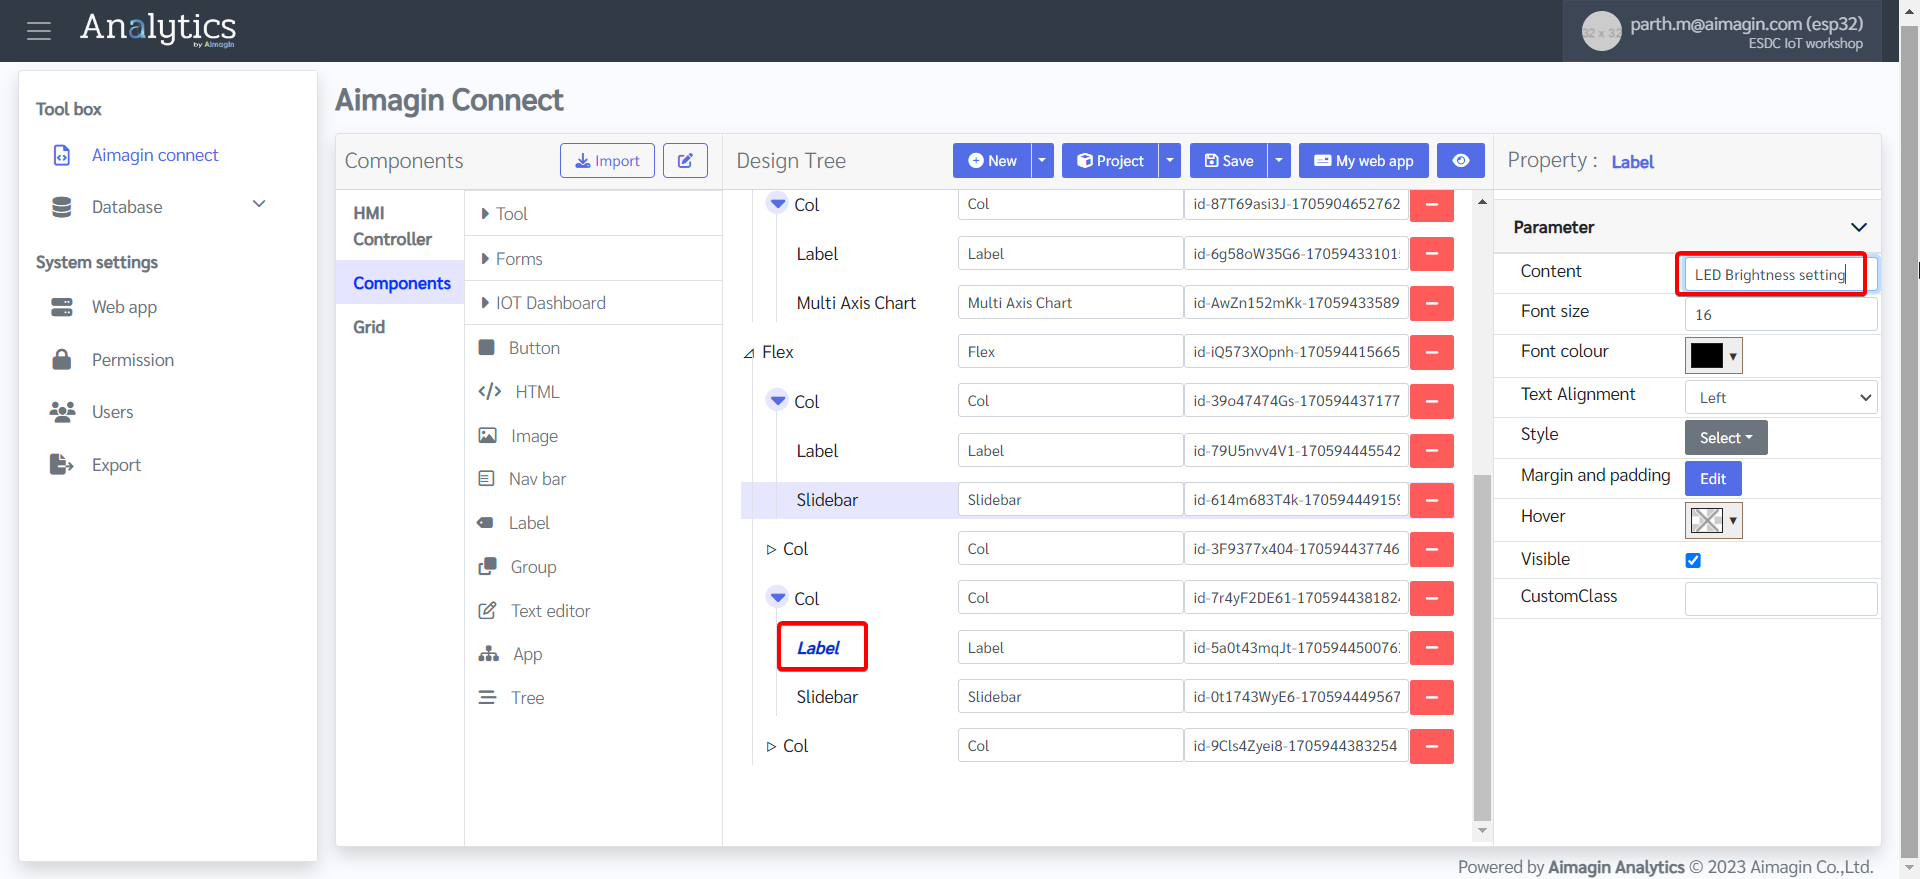Click Edit for Margin and padding
This screenshot has width=1920, height=879.
click(x=1713, y=478)
